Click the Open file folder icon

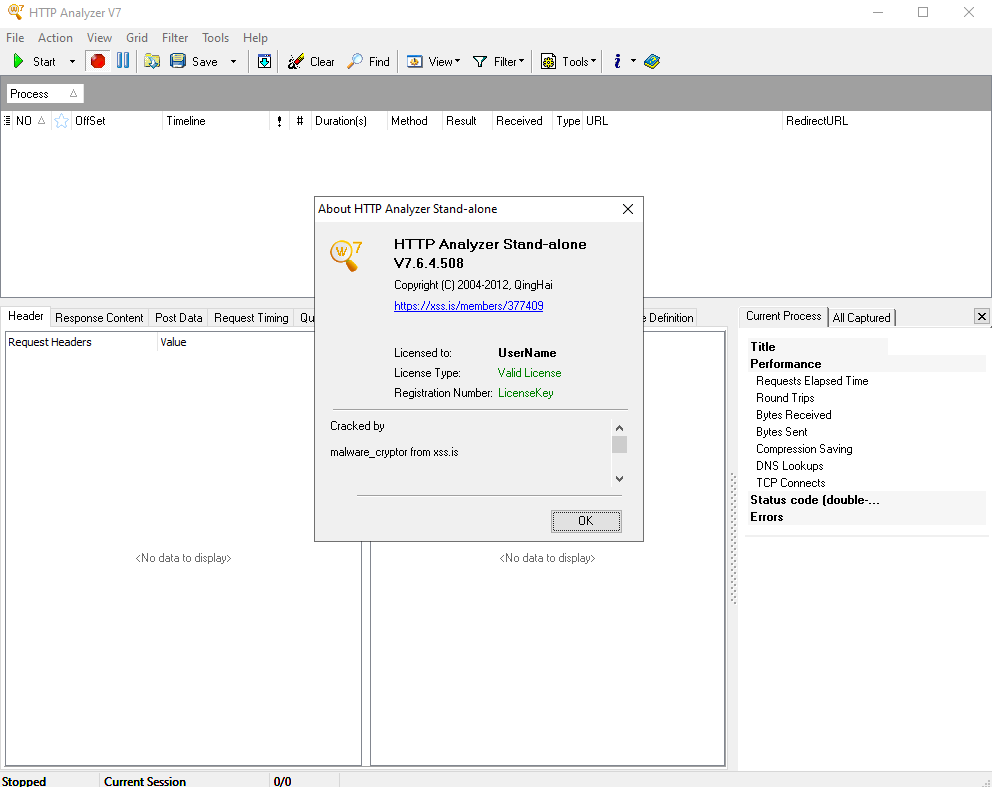point(152,61)
